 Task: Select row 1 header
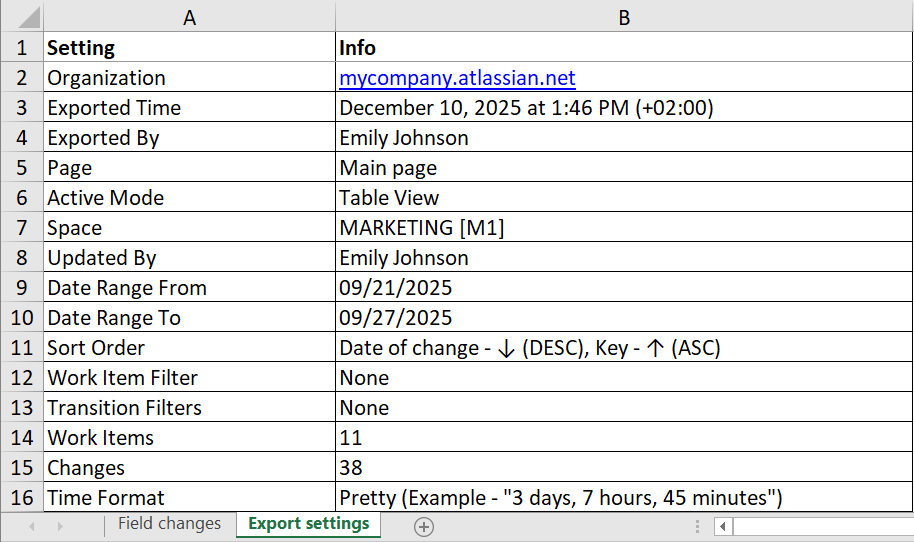click(21, 48)
